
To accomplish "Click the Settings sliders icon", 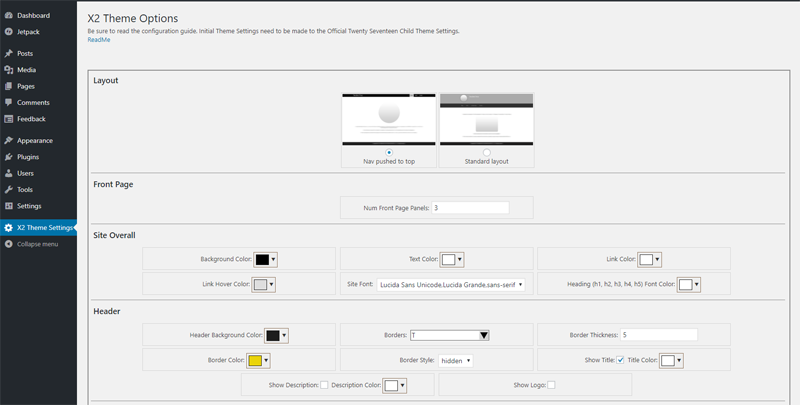I will pyautogui.click(x=9, y=206).
